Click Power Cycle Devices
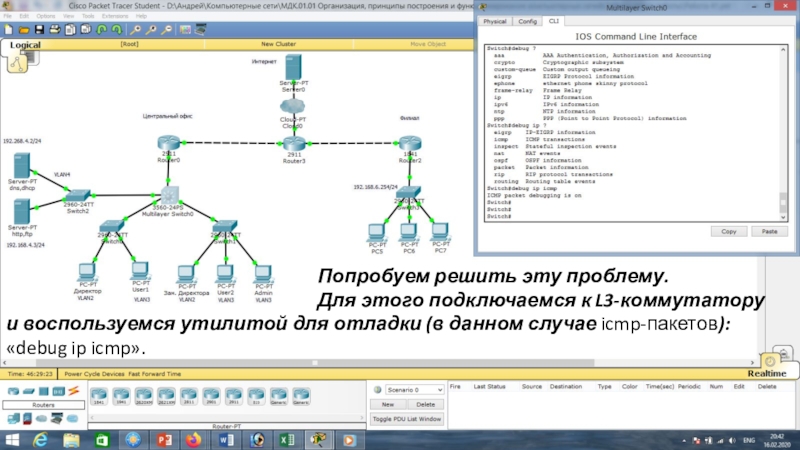The height and width of the screenshot is (450, 800). click(x=94, y=374)
